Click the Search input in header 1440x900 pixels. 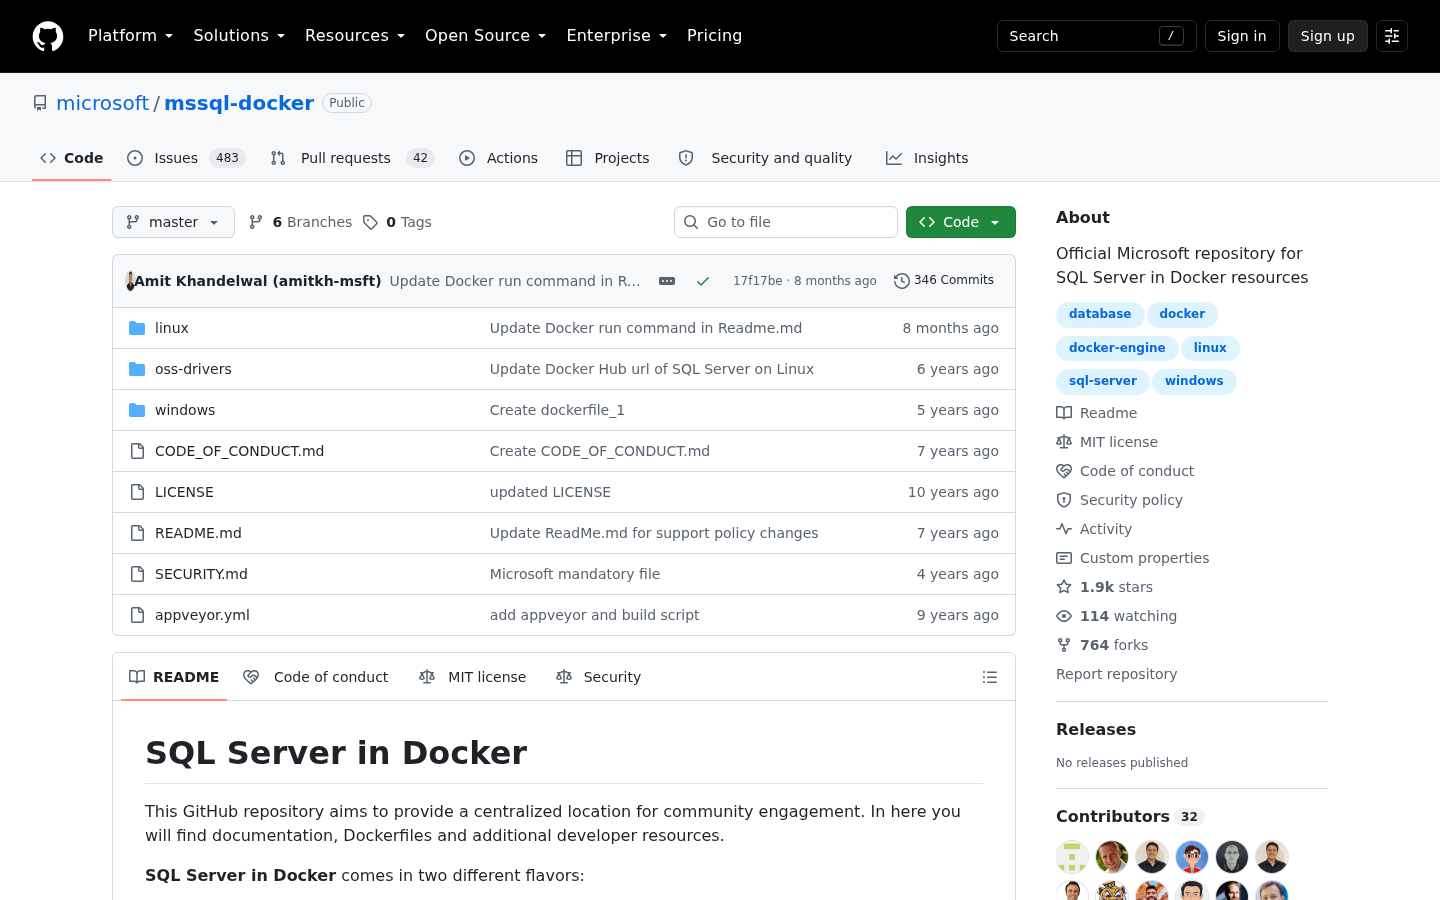pos(1097,36)
